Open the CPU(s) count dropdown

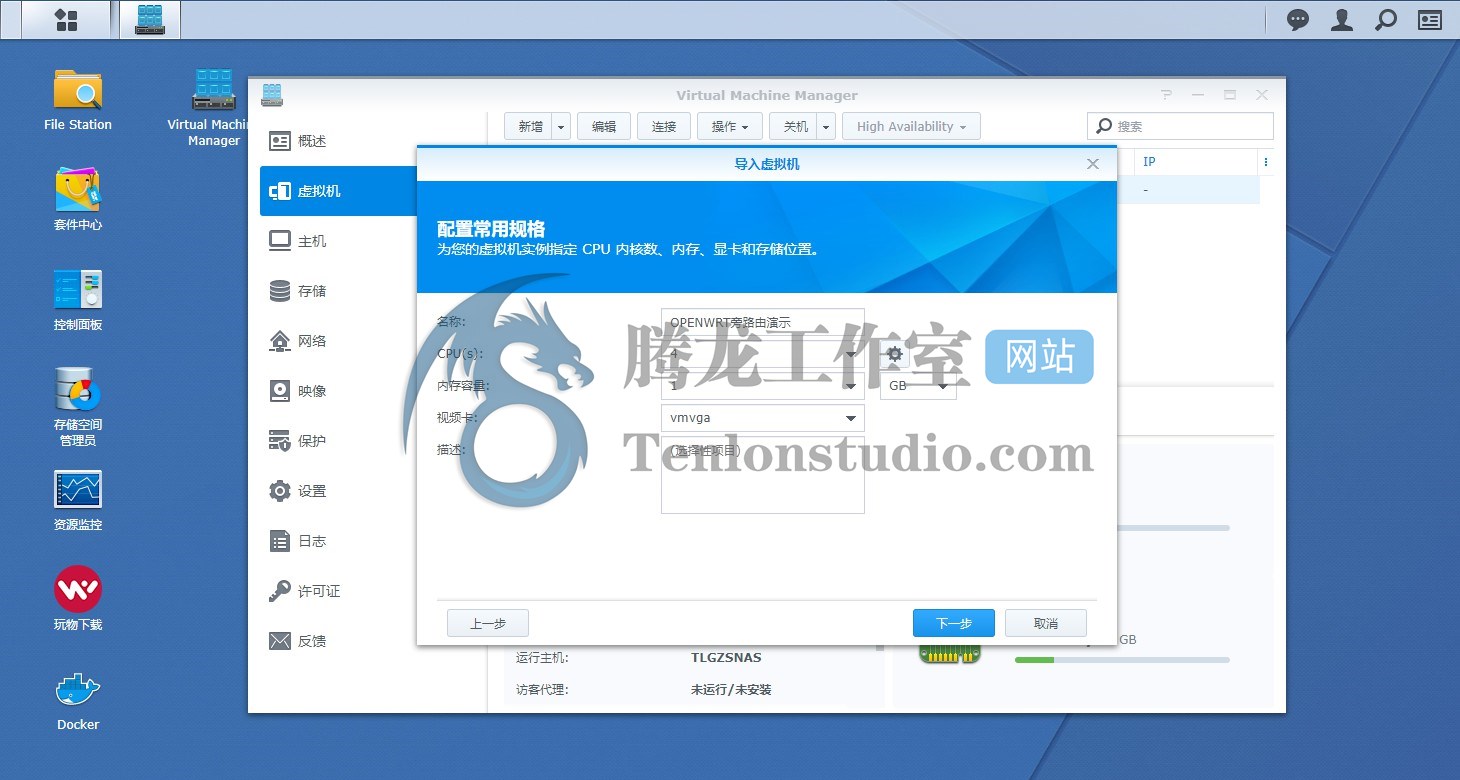[x=762, y=354]
